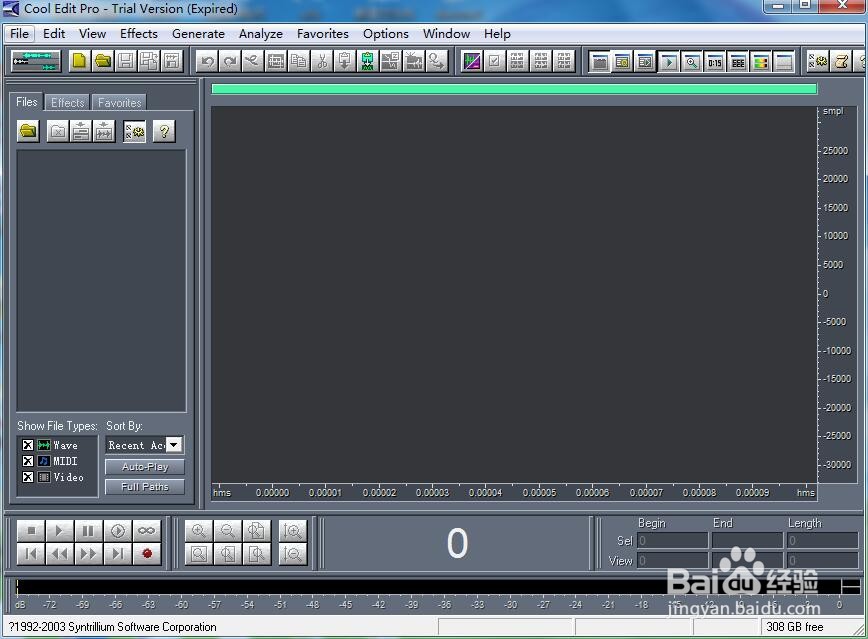Open the Favorites menu in menu bar
This screenshot has width=868, height=639.
tap(323, 34)
